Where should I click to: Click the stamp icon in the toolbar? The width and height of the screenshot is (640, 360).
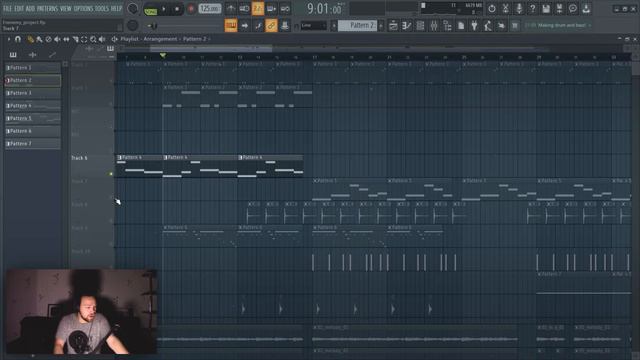284,26
